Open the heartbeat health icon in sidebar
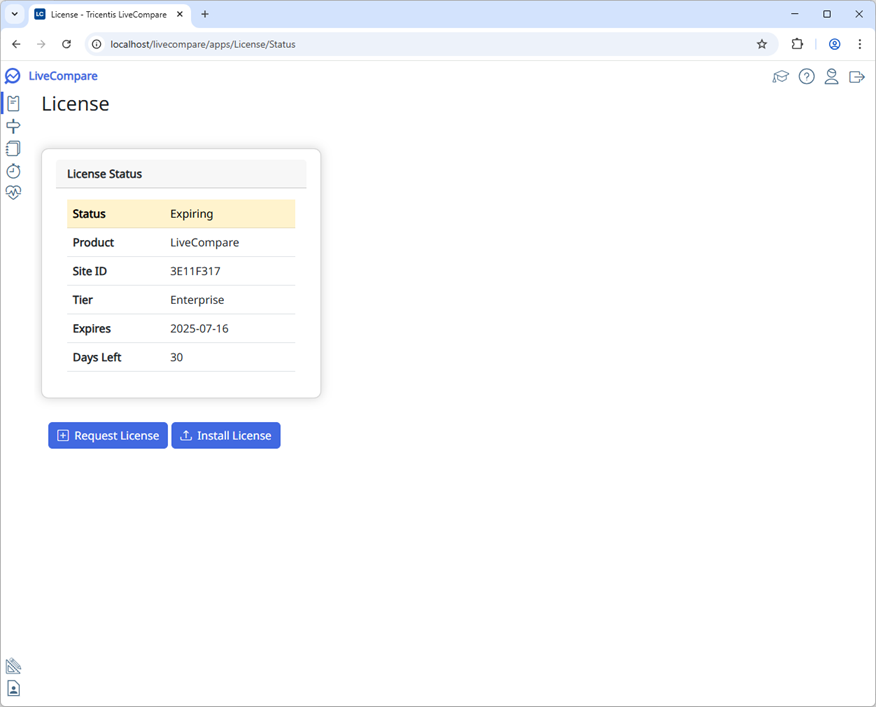This screenshot has height=707, width=876. pyautogui.click(x=13, y=193)
